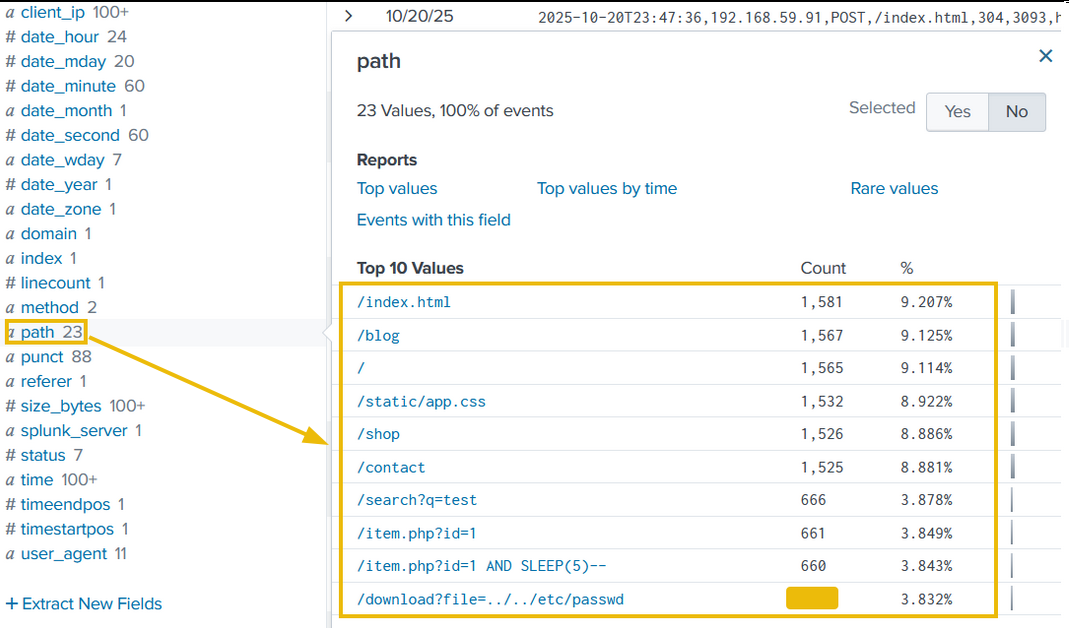Image resolution: width=1069 pixels, height=628 pixels.
Task: Open the Top values report
Action: click(x=397, y=188)
